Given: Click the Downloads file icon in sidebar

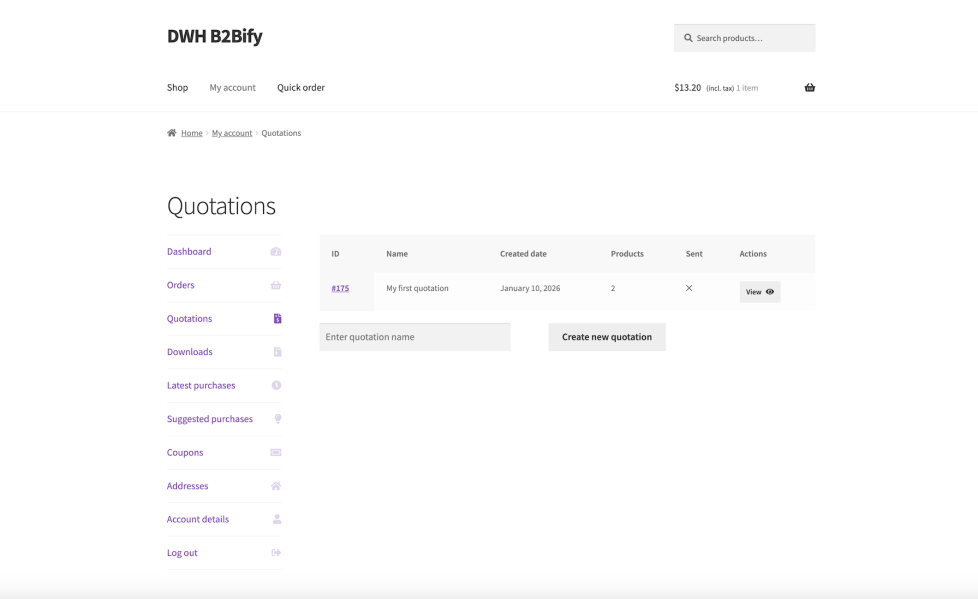Looking at the screenshot, I should [277, 352].
